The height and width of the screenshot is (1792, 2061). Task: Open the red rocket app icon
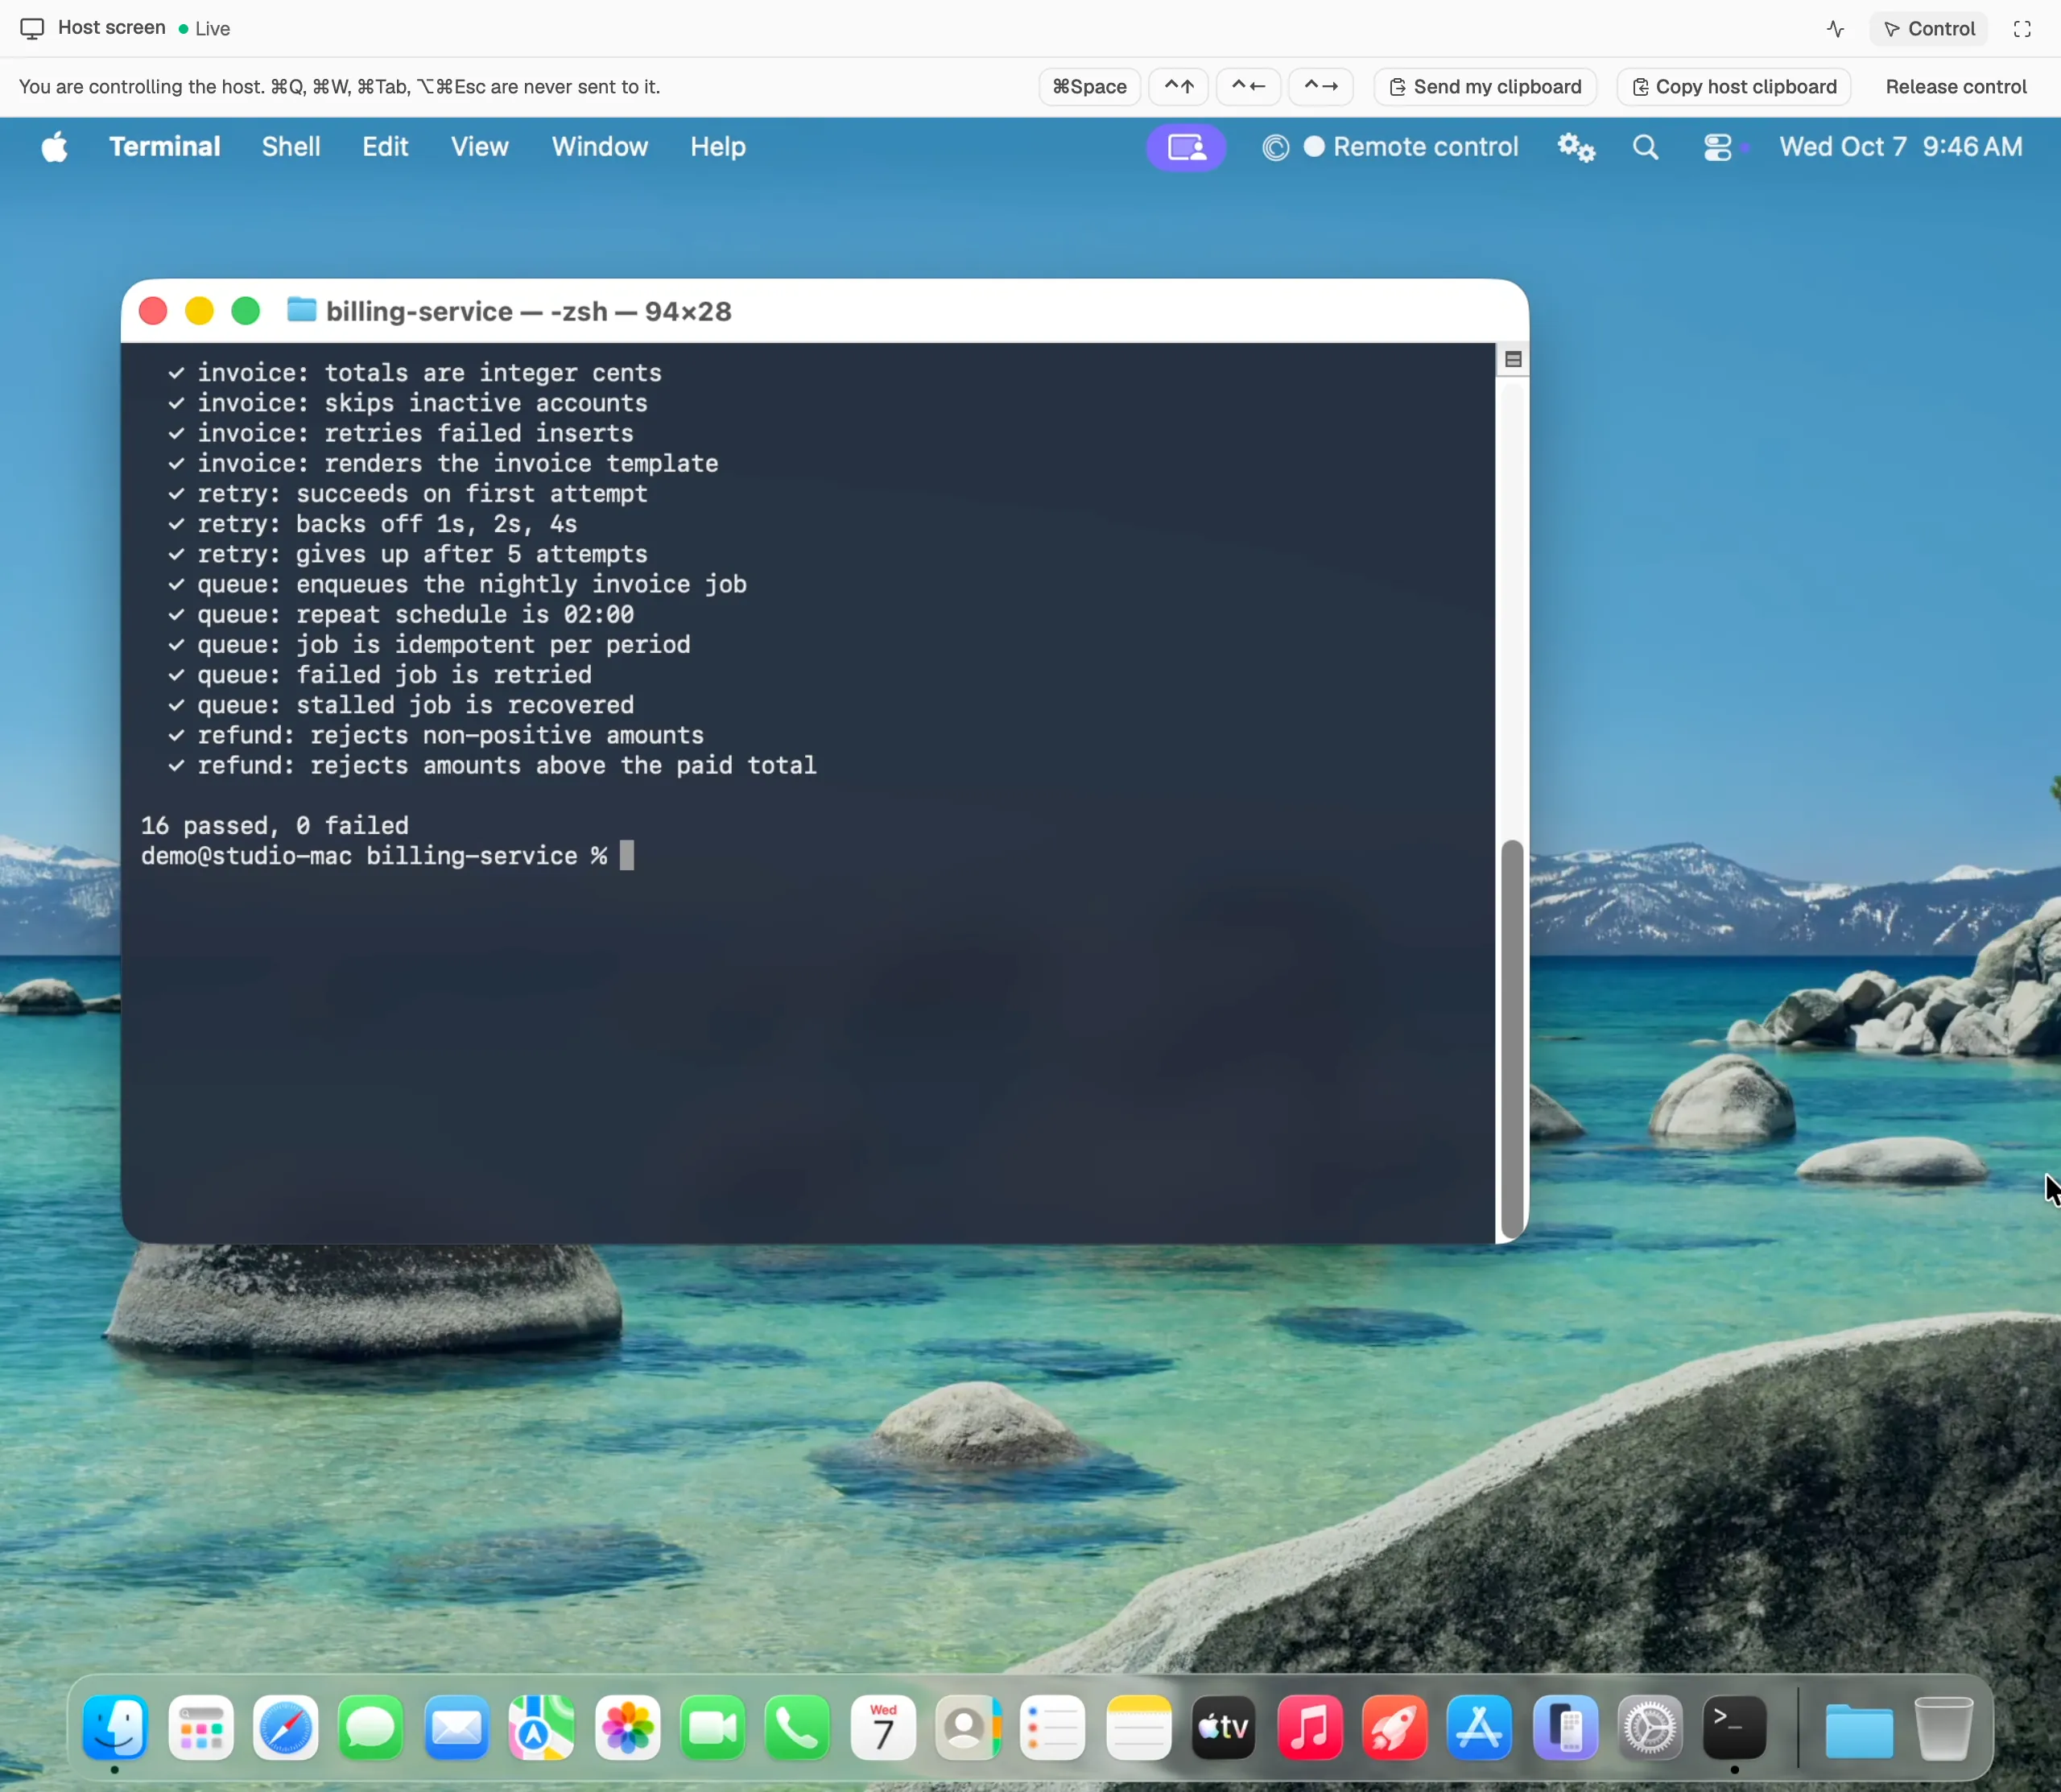(1395, 1727)
